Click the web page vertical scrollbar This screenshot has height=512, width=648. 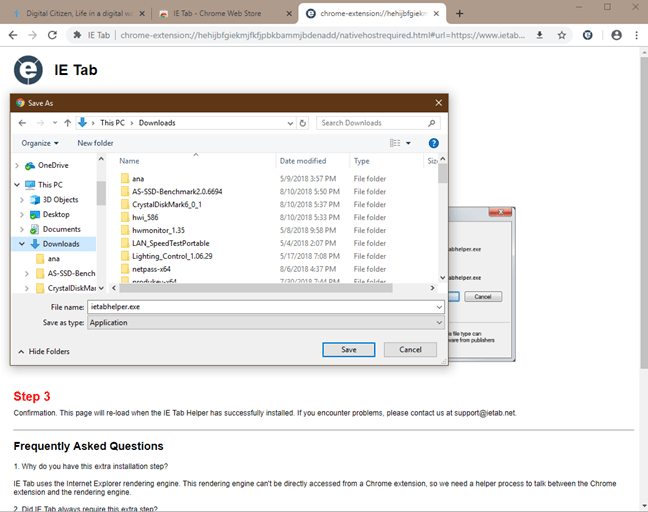click(x=644, y=213)
